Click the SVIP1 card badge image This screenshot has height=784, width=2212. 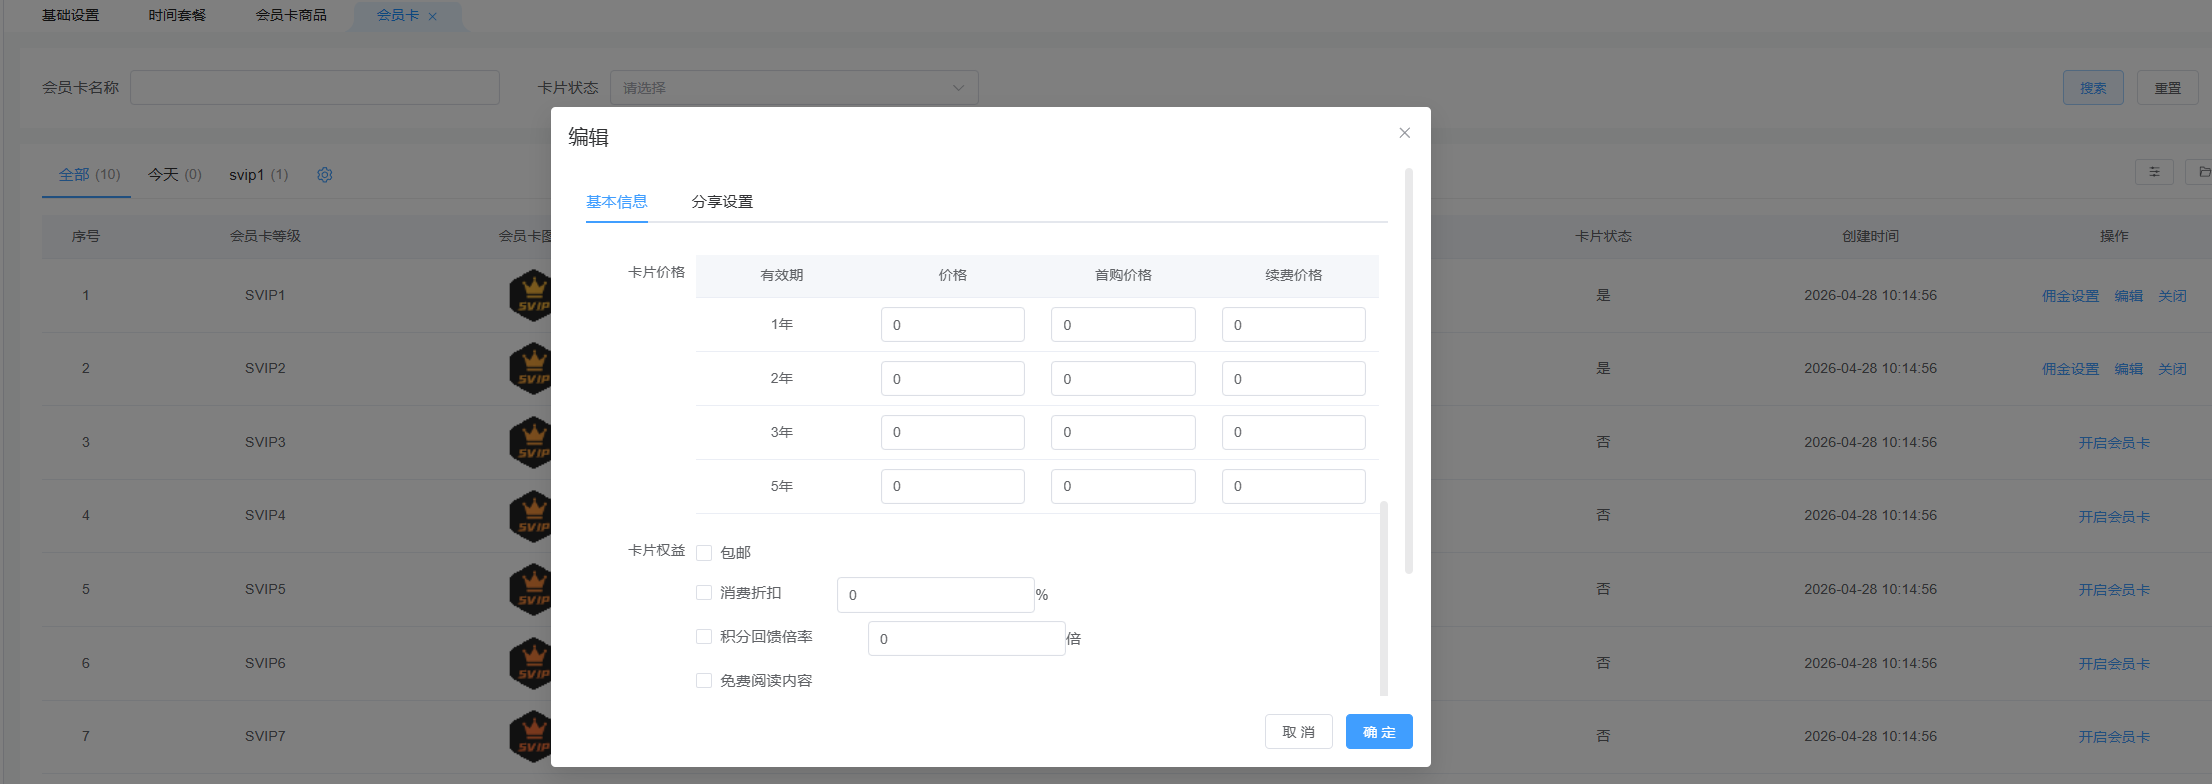pos(531,296)
